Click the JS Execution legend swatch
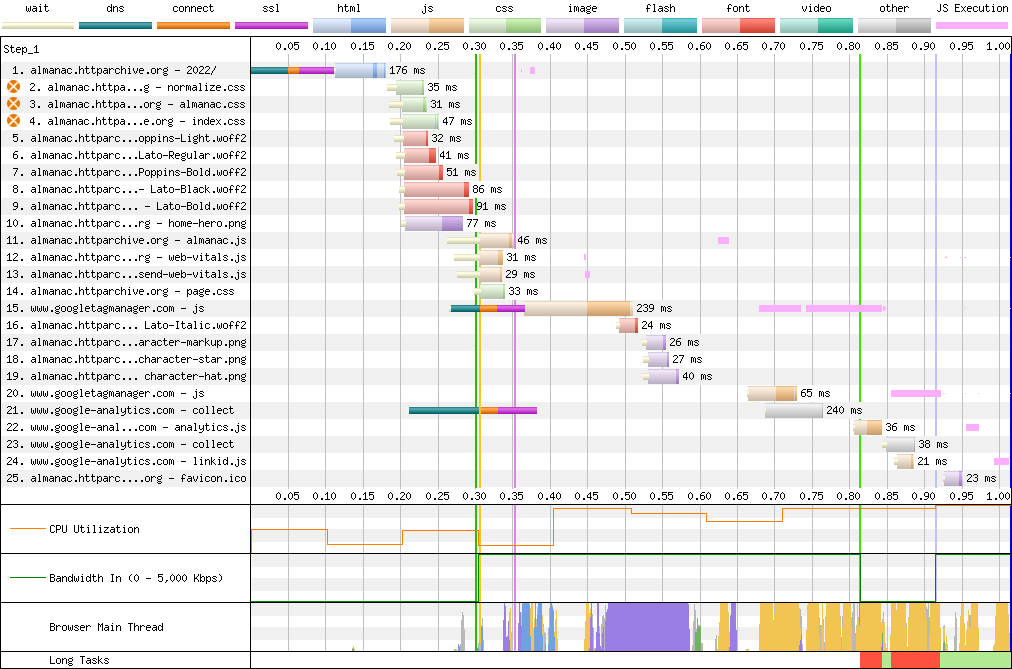The width and height of the screenshot is (1012, 669). coord(971,24)
